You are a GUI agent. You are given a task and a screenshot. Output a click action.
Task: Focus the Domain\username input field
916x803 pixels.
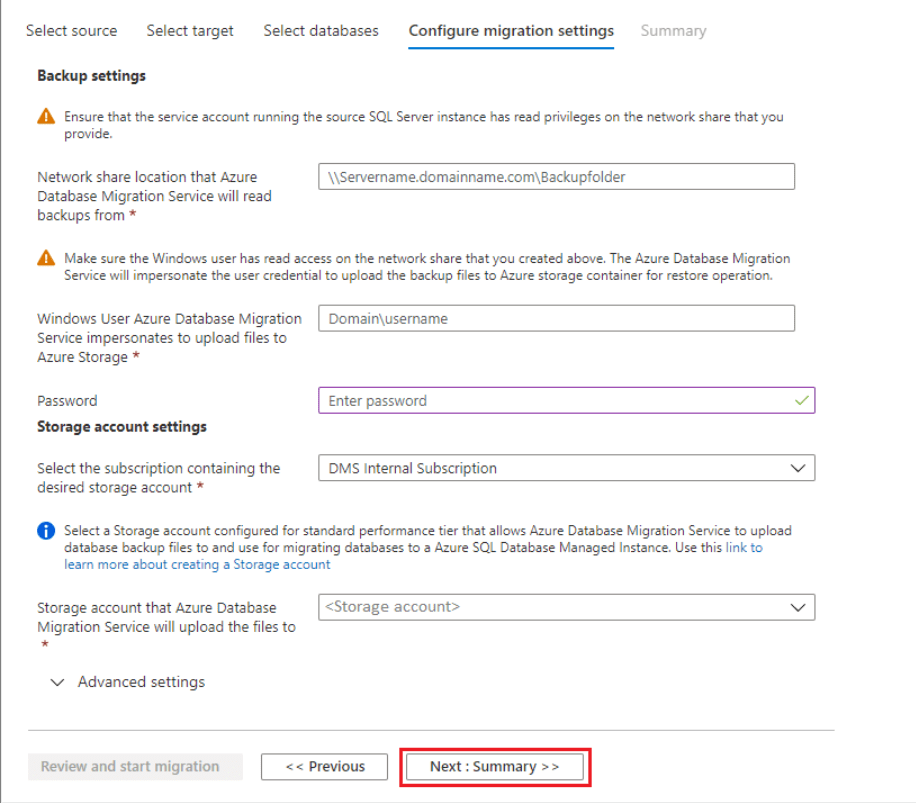coord(555,319)
